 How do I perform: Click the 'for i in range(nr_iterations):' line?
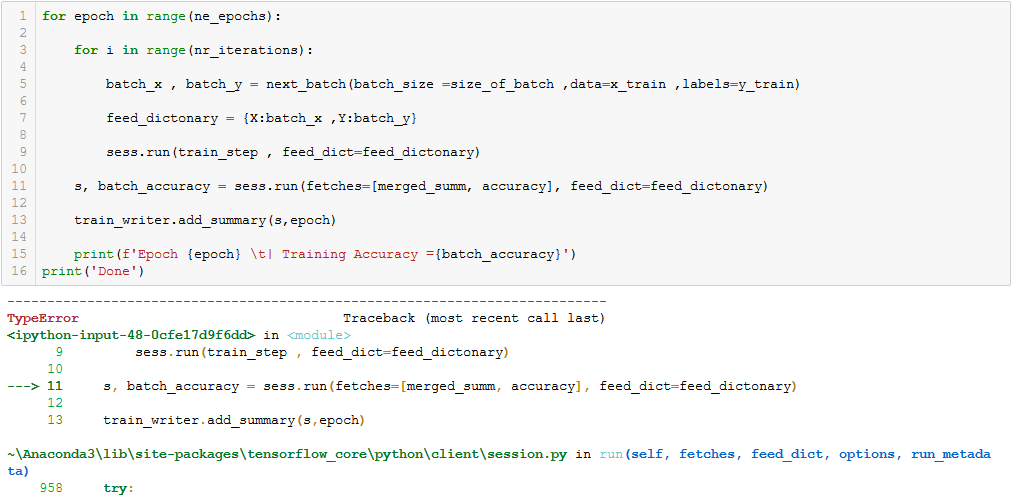click(194, 50)
